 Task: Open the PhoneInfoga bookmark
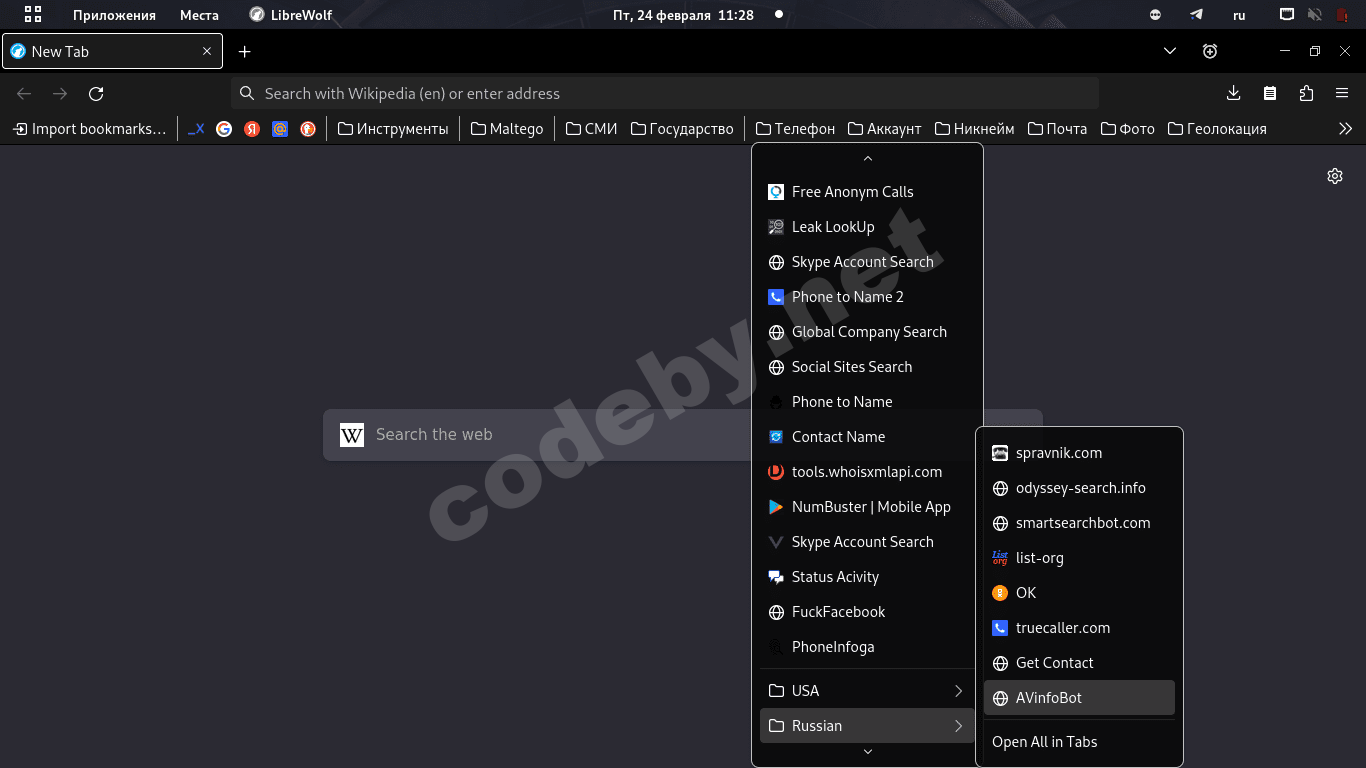(x=867, y=647)
